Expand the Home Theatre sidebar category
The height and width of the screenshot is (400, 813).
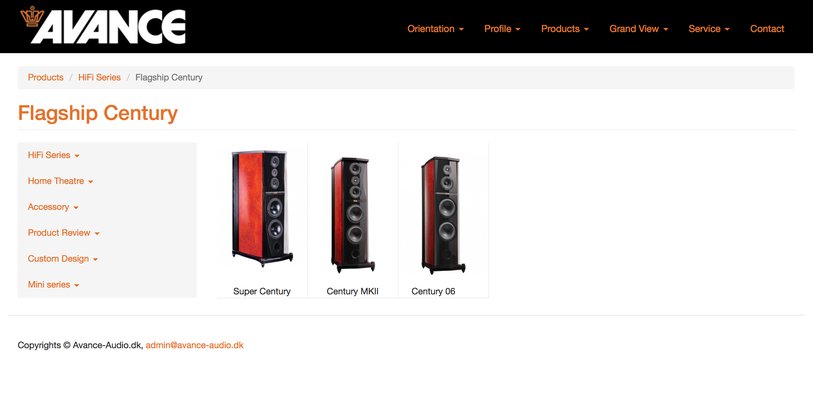(x=60, y=181)
